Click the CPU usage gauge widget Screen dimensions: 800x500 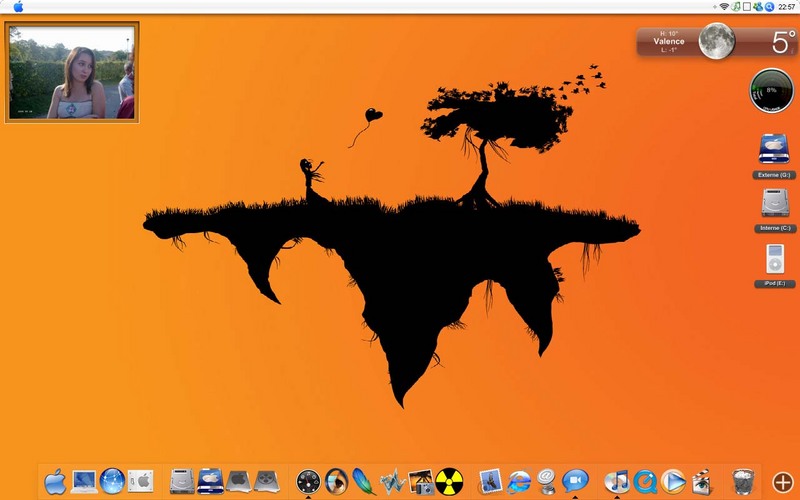tap(771, 91)
